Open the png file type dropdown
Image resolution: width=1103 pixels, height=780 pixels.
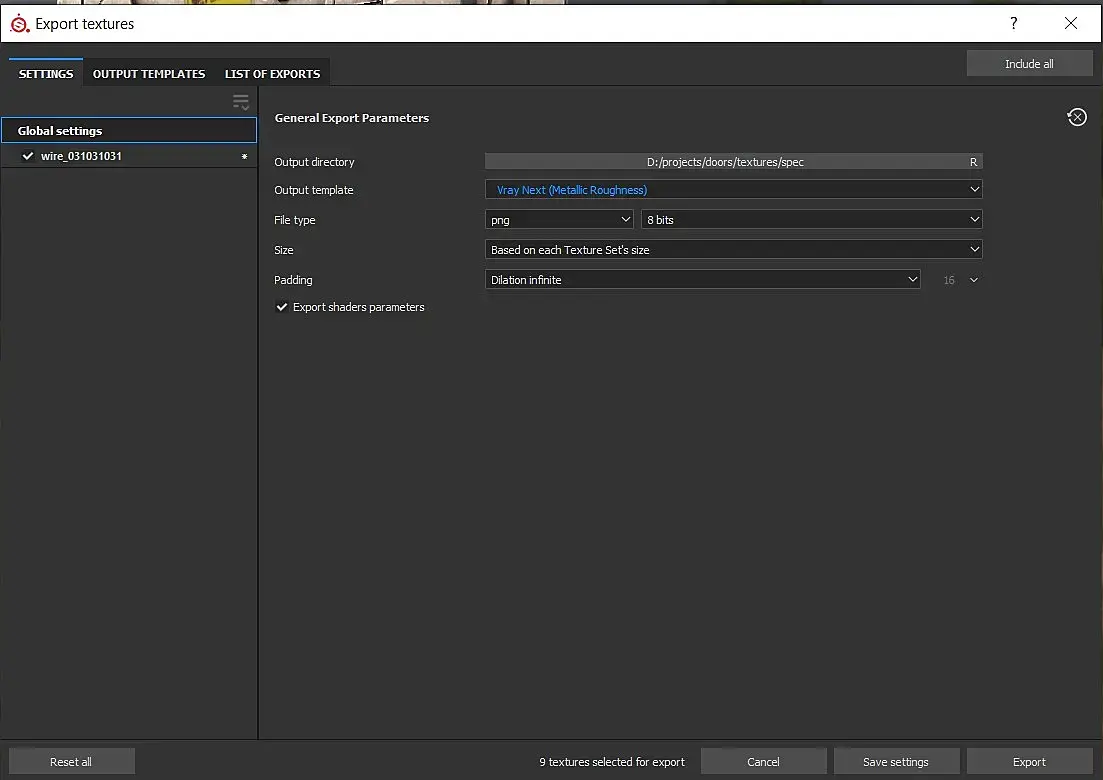coord(559,219)
